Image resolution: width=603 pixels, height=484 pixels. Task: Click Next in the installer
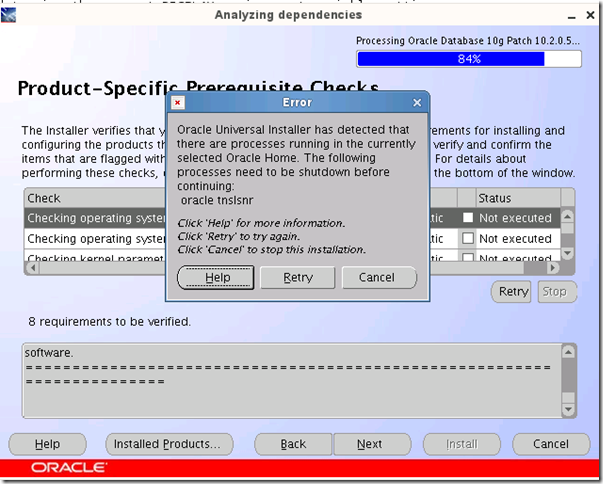pyautogui.click(x=372, y=444)
